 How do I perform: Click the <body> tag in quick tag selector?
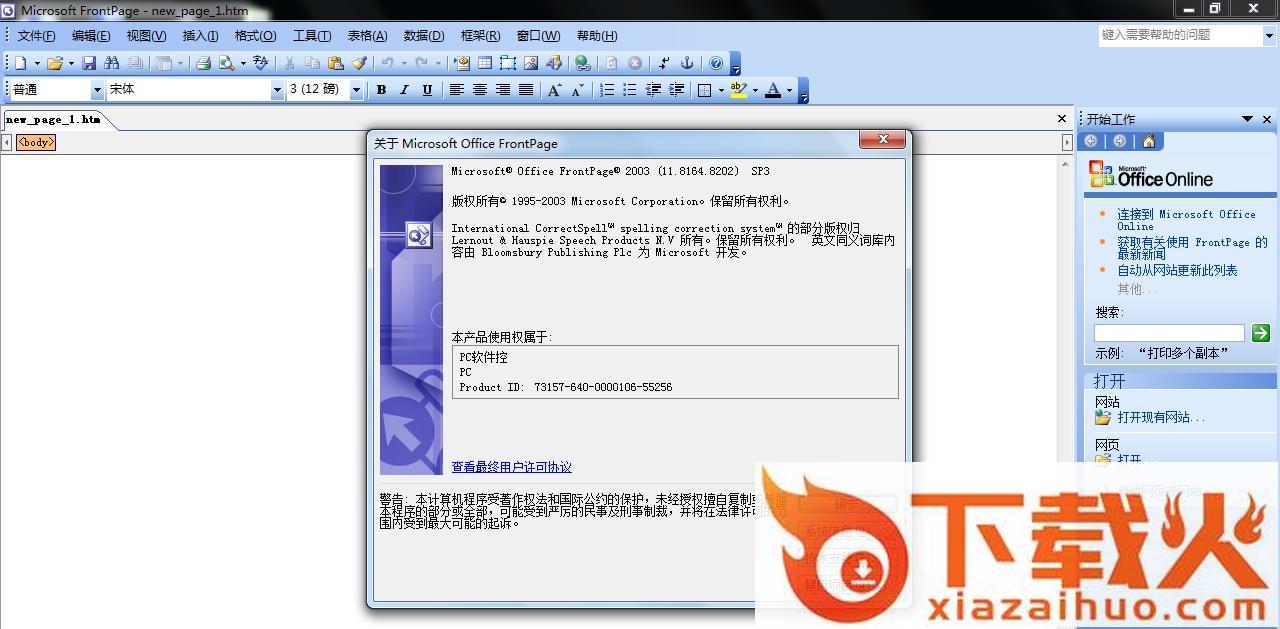point(35,143)
